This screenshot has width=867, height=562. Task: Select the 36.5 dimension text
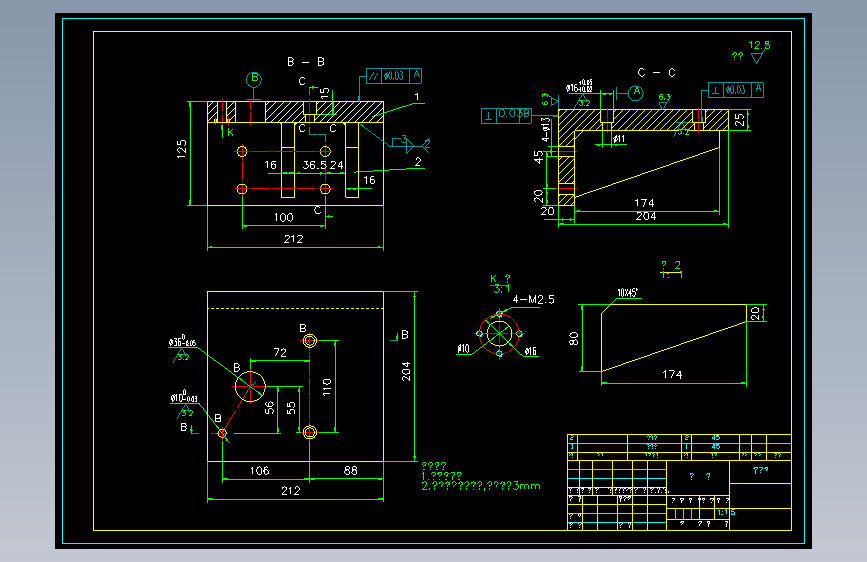point(315,165)
